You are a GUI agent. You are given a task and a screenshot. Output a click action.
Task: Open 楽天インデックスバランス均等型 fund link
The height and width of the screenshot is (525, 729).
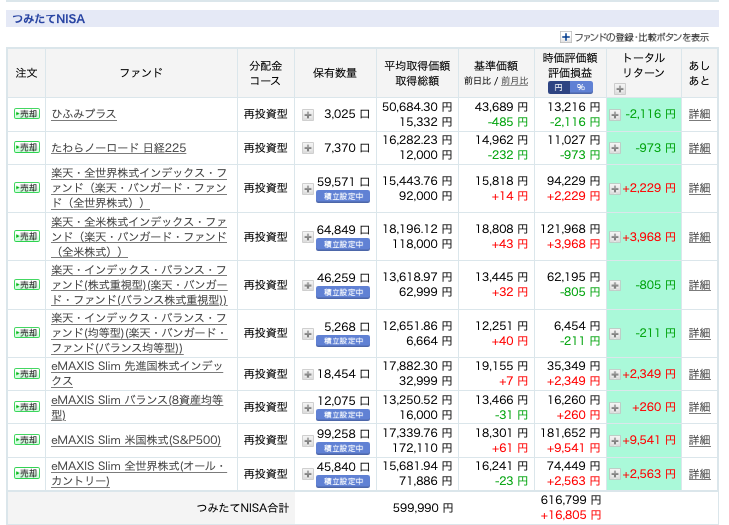(x=139, y=333)
